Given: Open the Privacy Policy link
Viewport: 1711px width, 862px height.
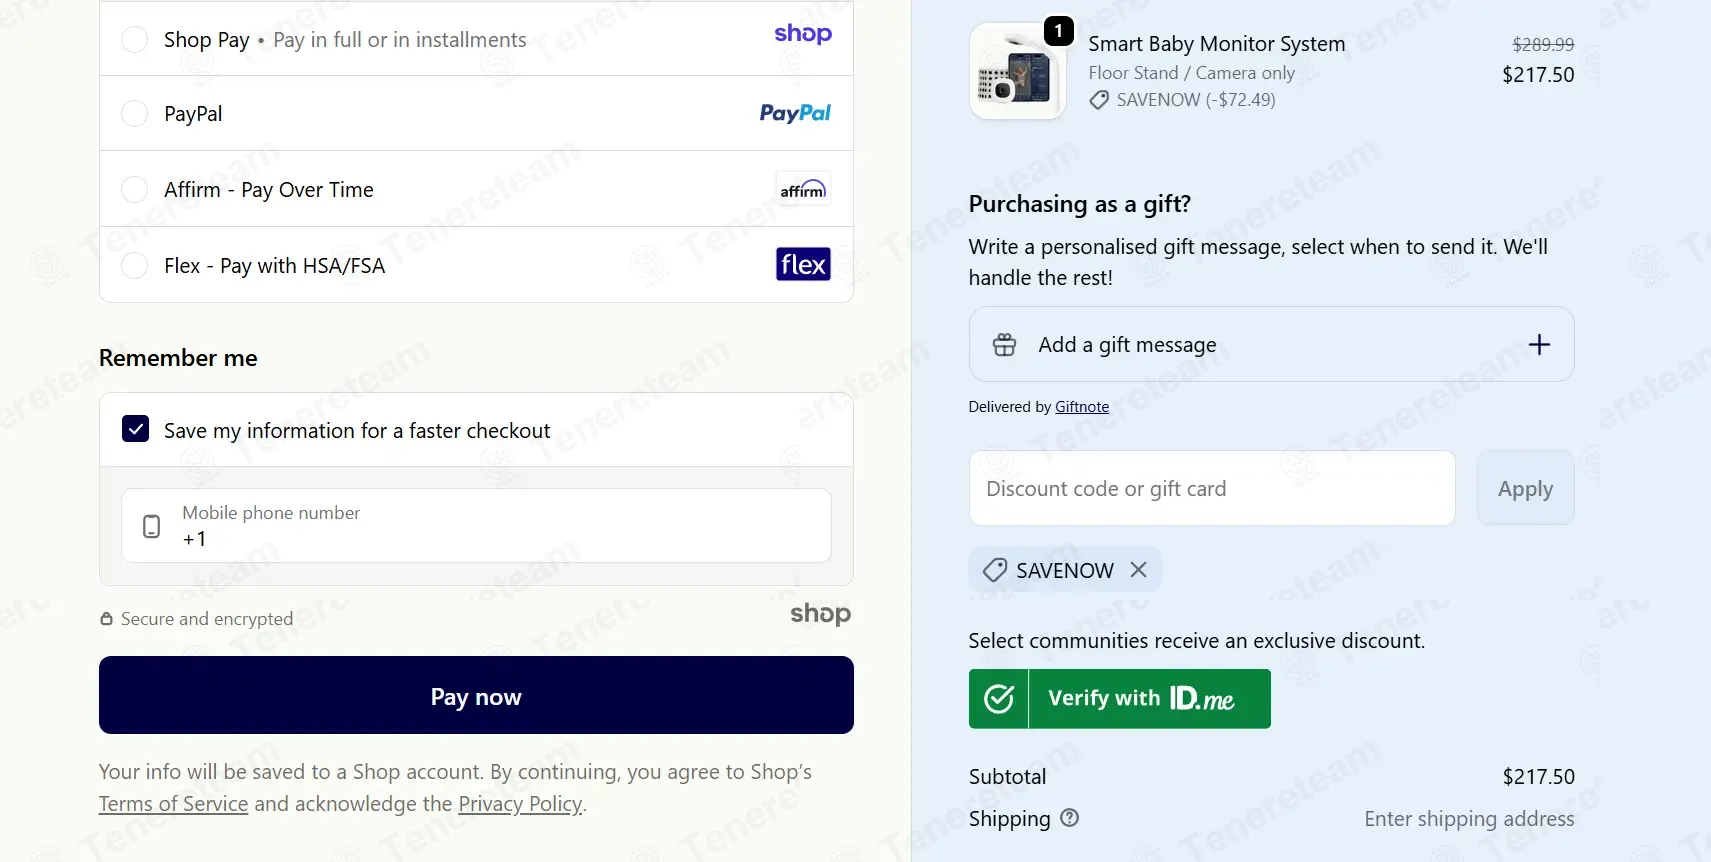Looking at the screenshot, I should coord(520,804).
